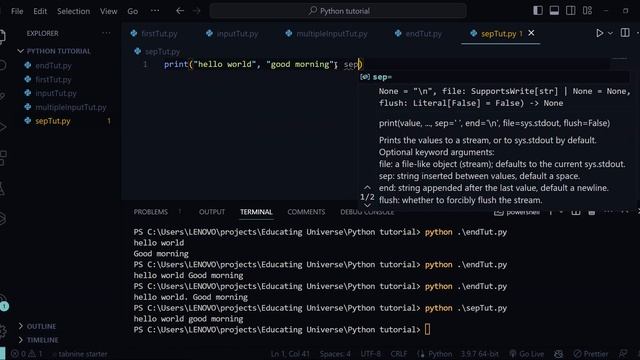Show more menu items via ellipsis
The image size is (640, 360).
155,11
